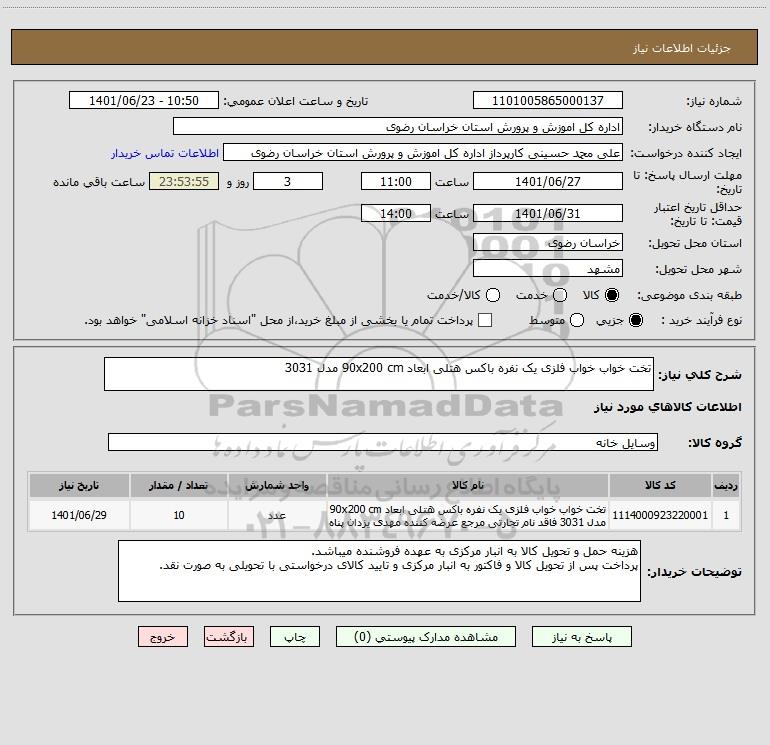The height and width of the screenshot is (745, 770).
Task: Click the تاریخ نیاز column header
Action: tap(79, 485)
